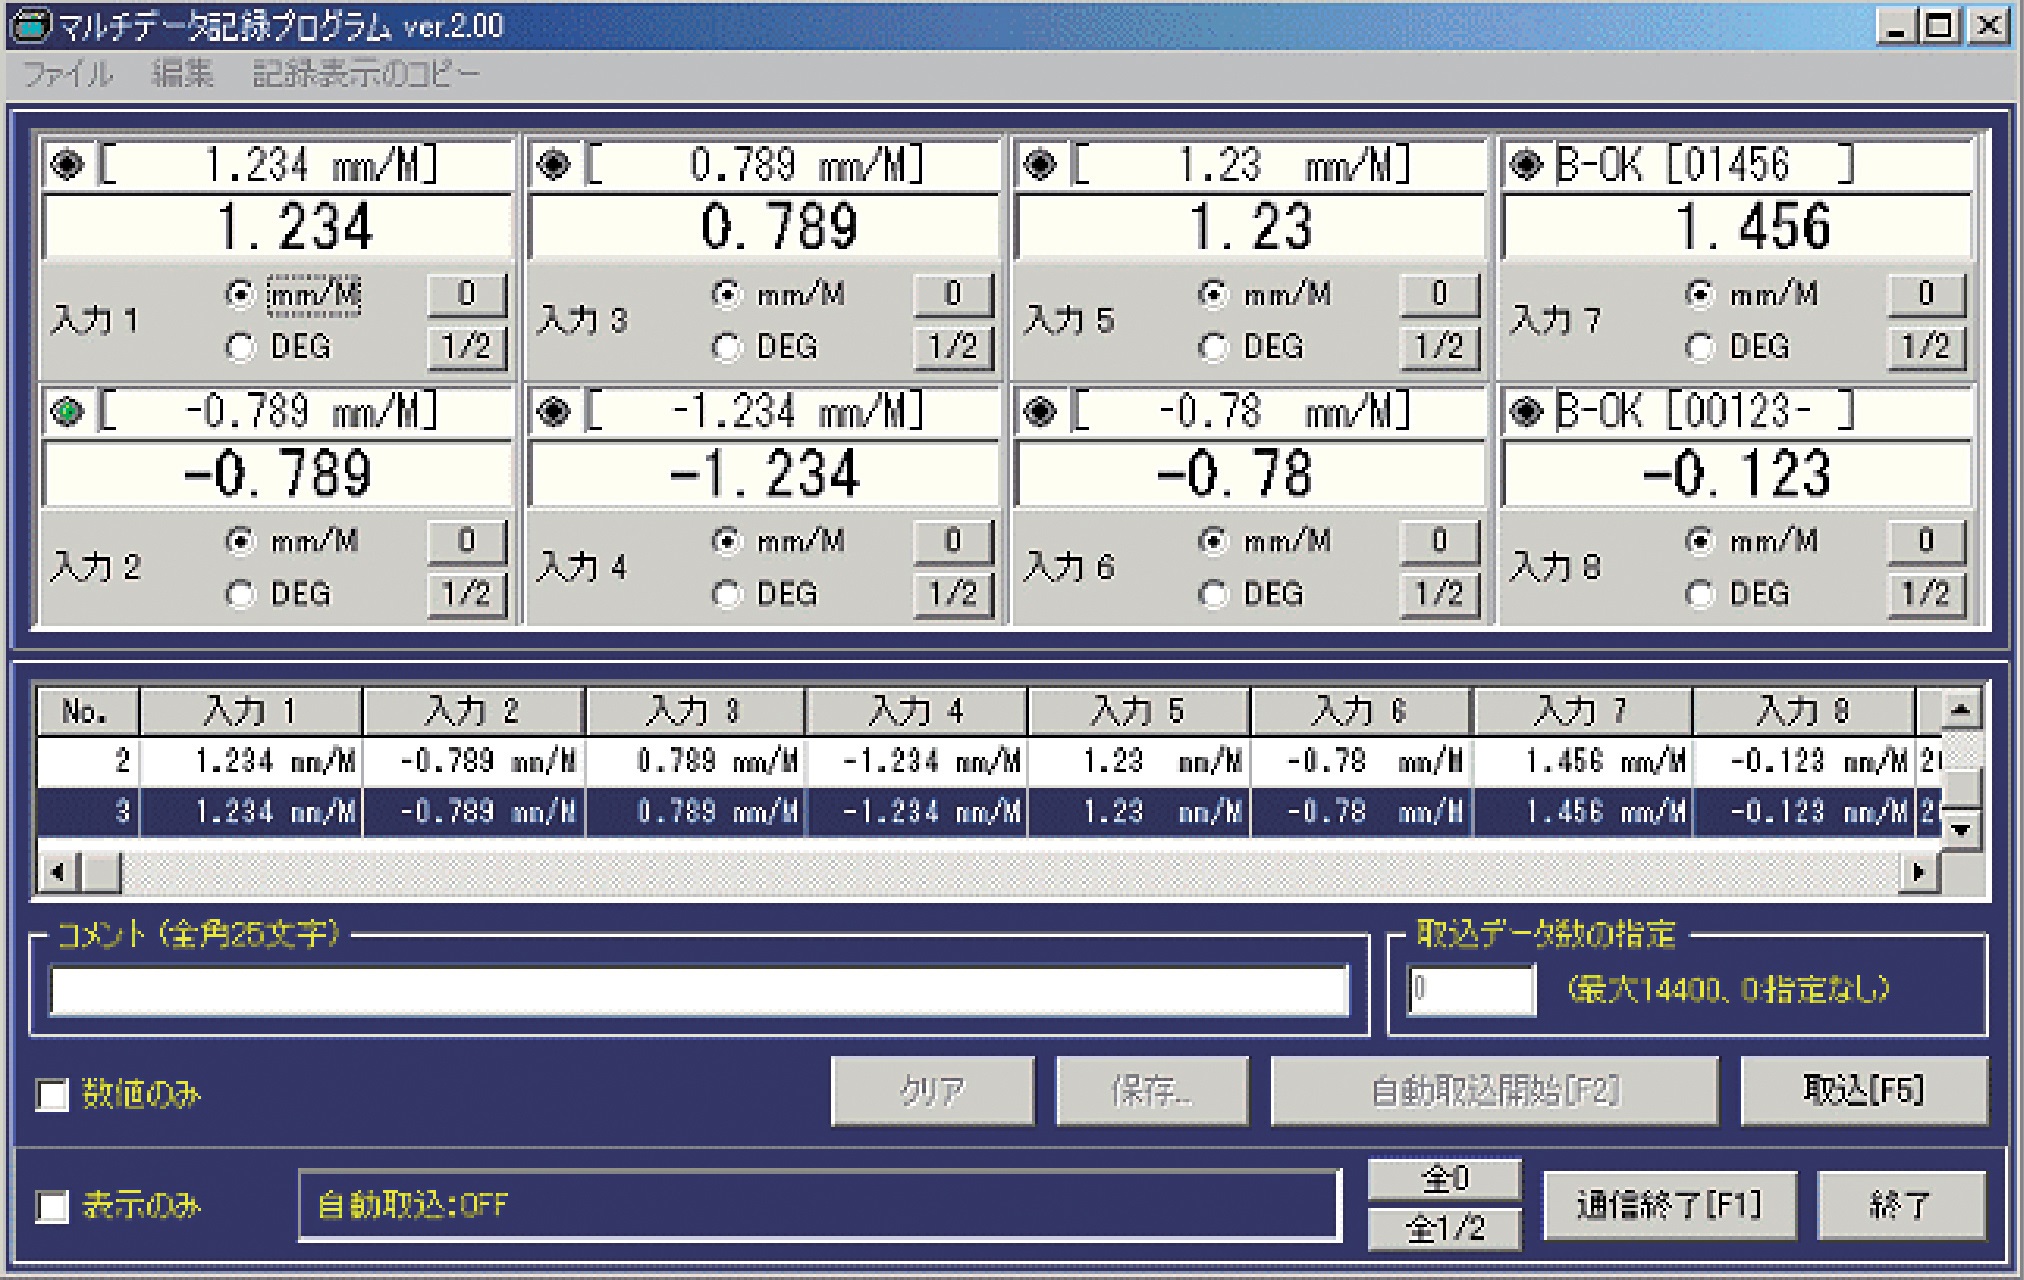Halve 入力 8 with its 1/2 button
The image size is (2024, 1280).
1927,594
